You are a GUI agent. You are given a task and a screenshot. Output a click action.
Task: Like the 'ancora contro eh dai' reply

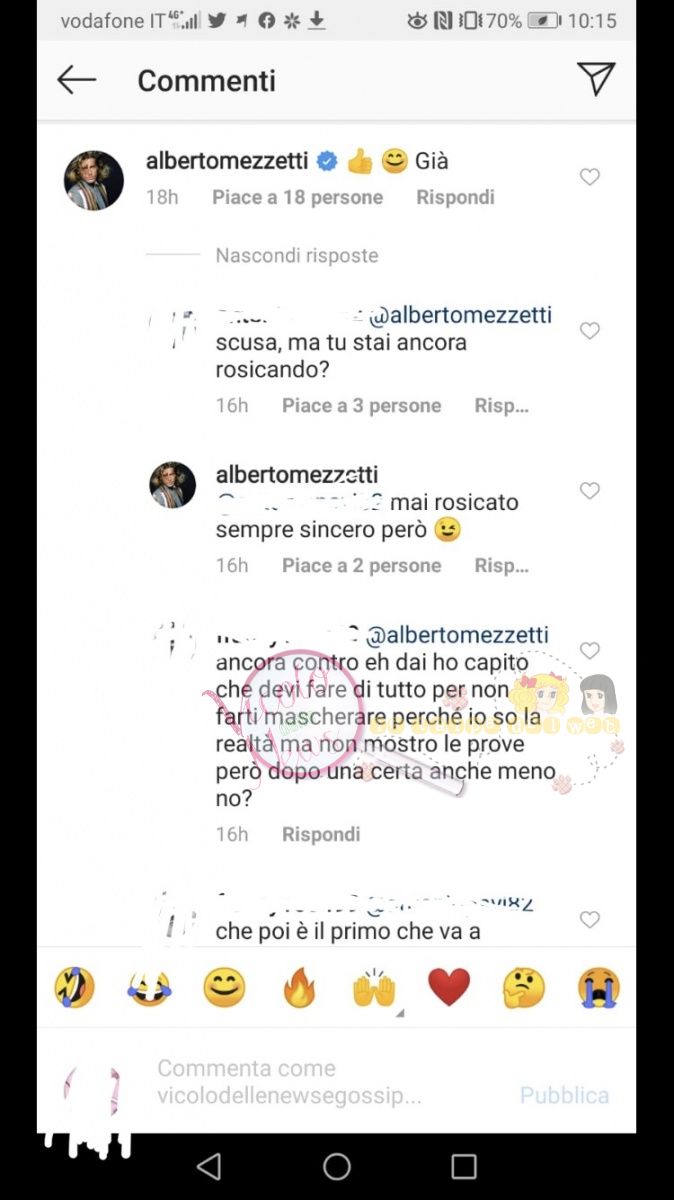[590, 651]
